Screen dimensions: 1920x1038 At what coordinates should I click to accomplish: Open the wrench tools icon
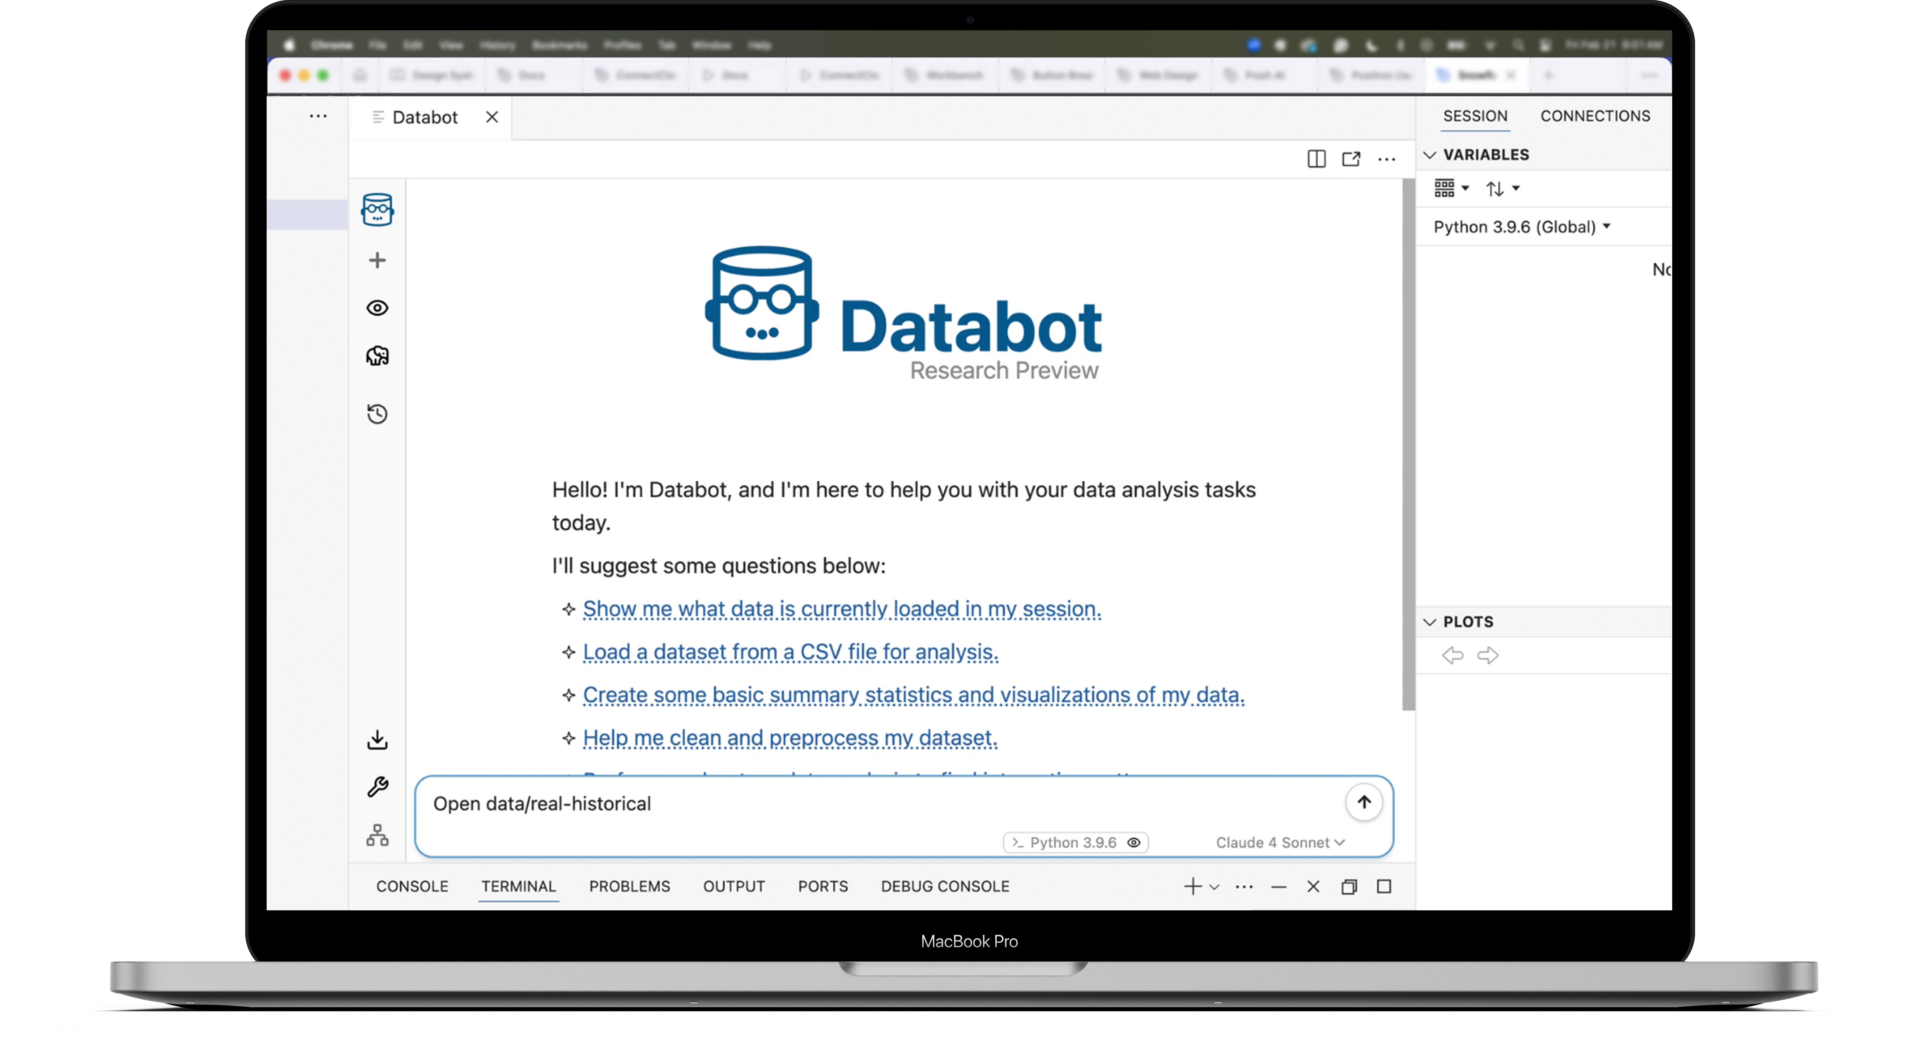(377, 788)
